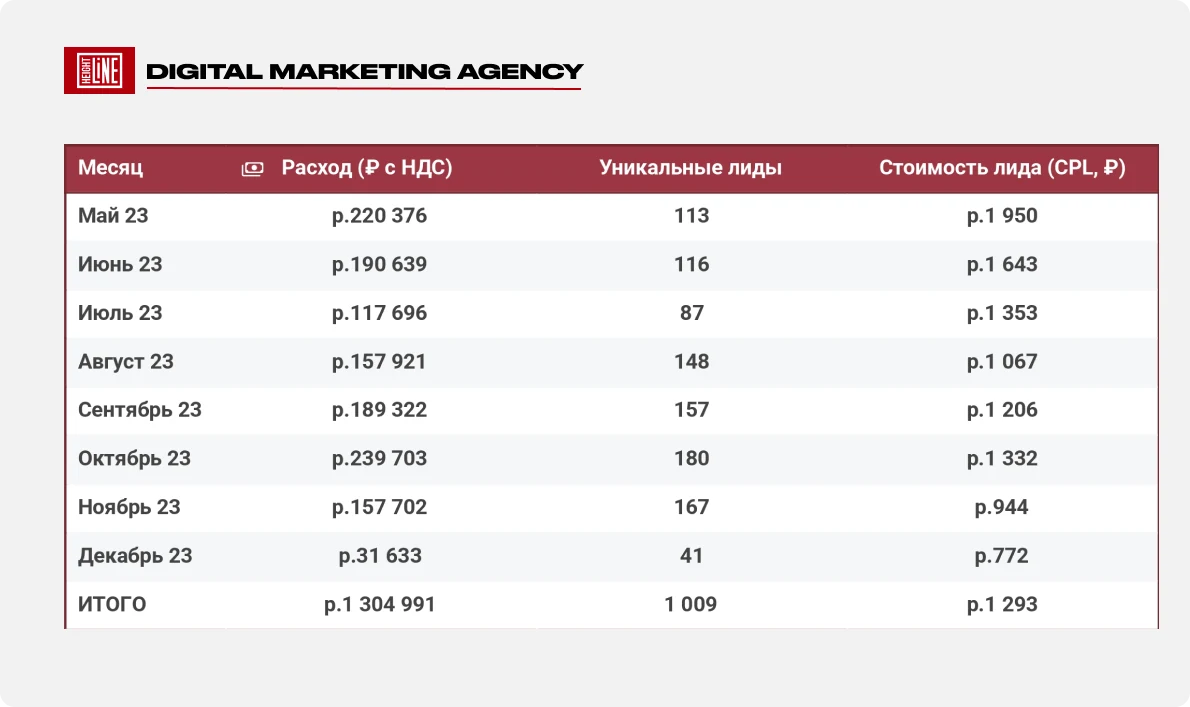The height and width of the screenshot is (707, 1190).
Task: Select the Расход (₽ с НДС) column header
Action: (x=367, y=168)
